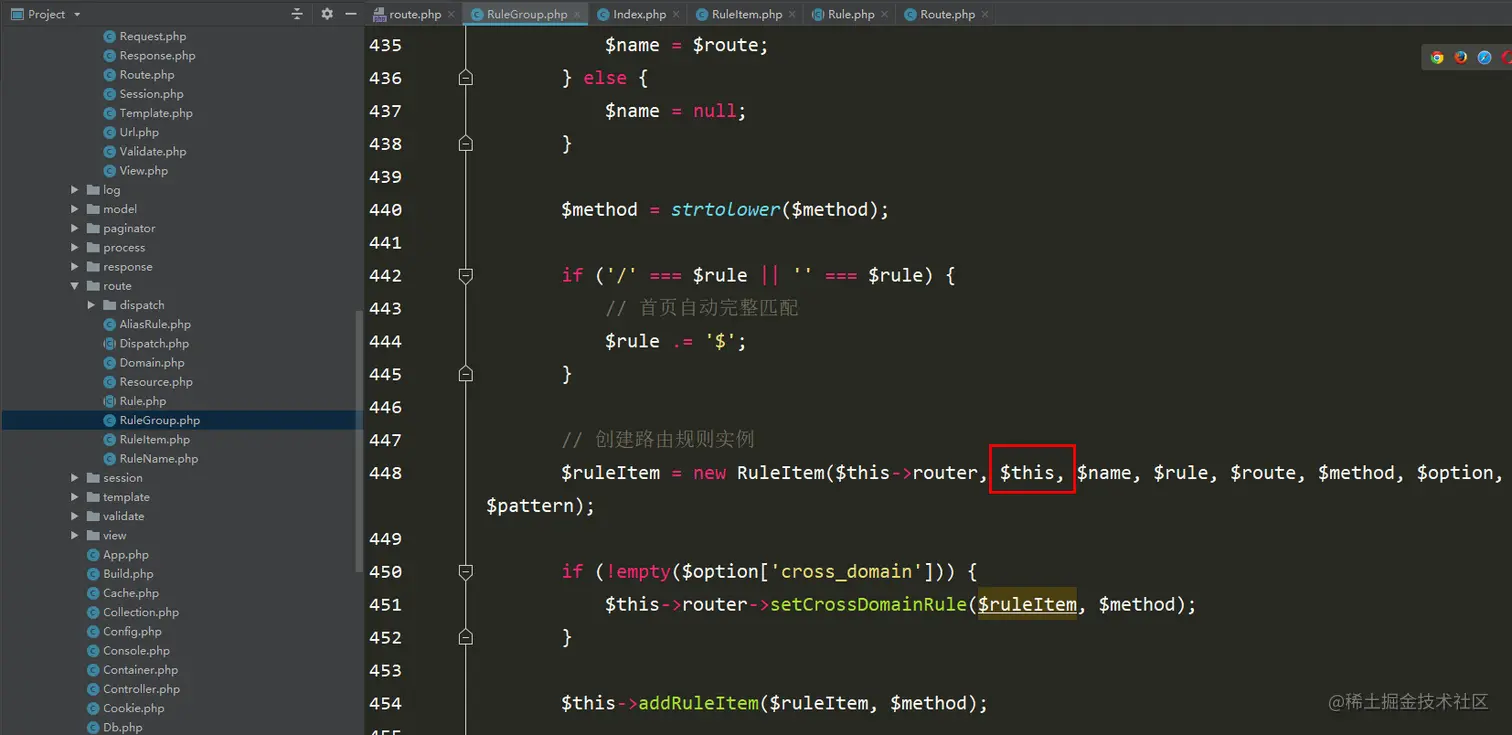Viewport: 1512px width, 735px height.
Task: Click the Project panel vertical scrollbar
Action: pos(360,440)
